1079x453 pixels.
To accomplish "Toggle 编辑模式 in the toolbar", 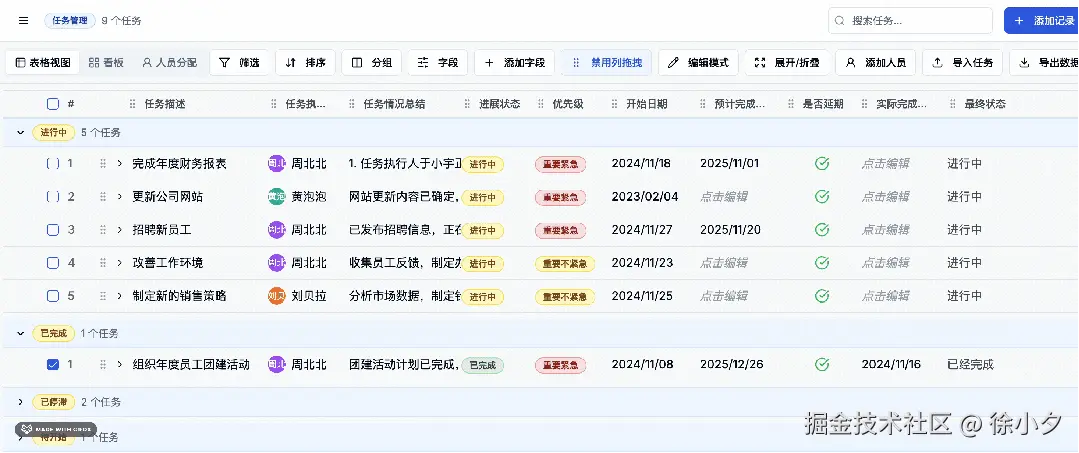I will (698, 63).
